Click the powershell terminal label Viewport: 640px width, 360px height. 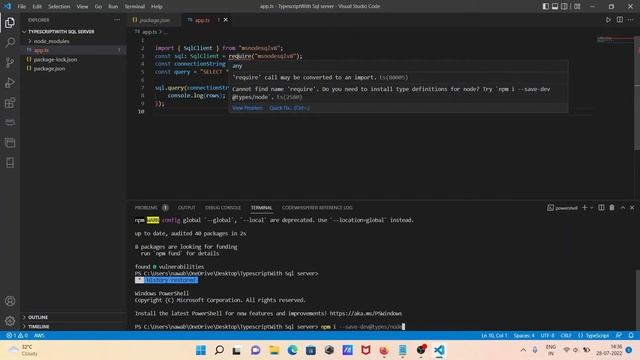click(562, 208)
